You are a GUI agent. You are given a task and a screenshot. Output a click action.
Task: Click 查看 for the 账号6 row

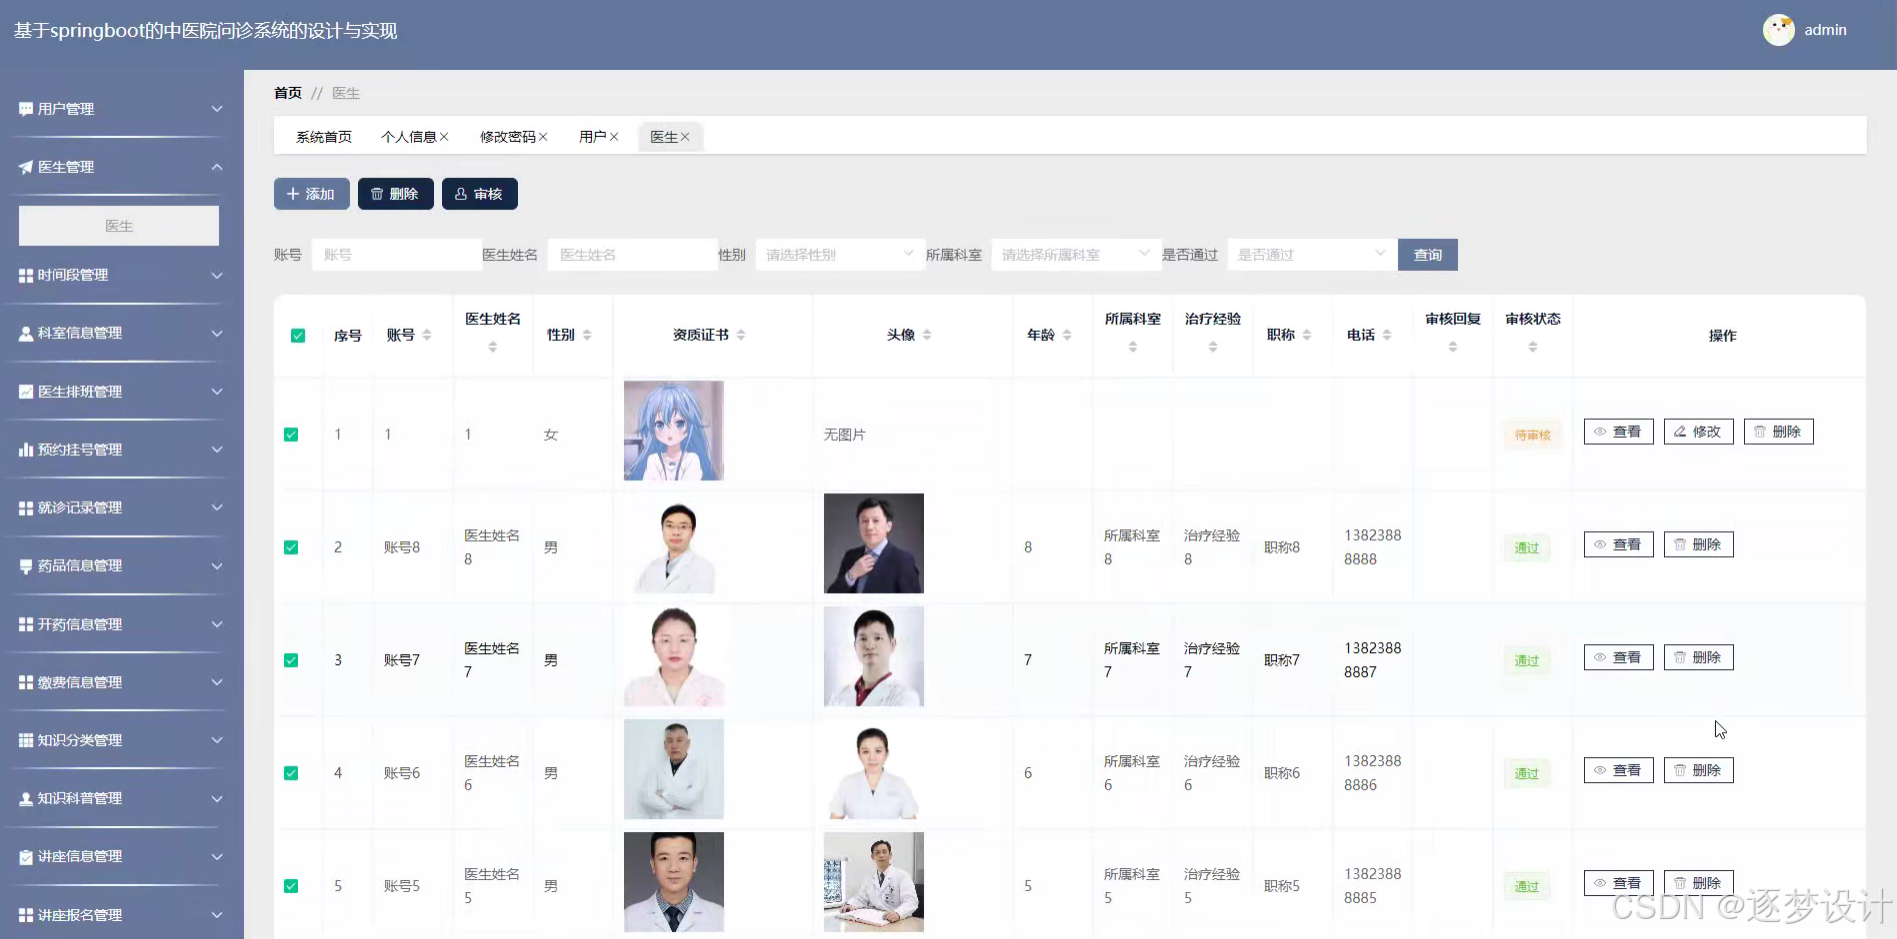coord(1619,771)
